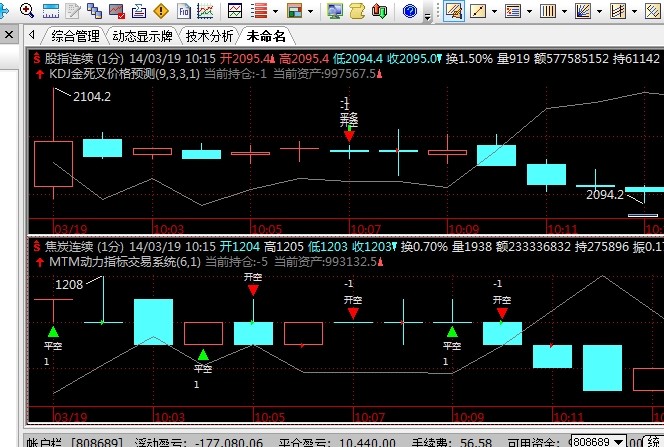
Task: Open the multi-line chart icon in toolbar
Action: (x=204, y=11)
